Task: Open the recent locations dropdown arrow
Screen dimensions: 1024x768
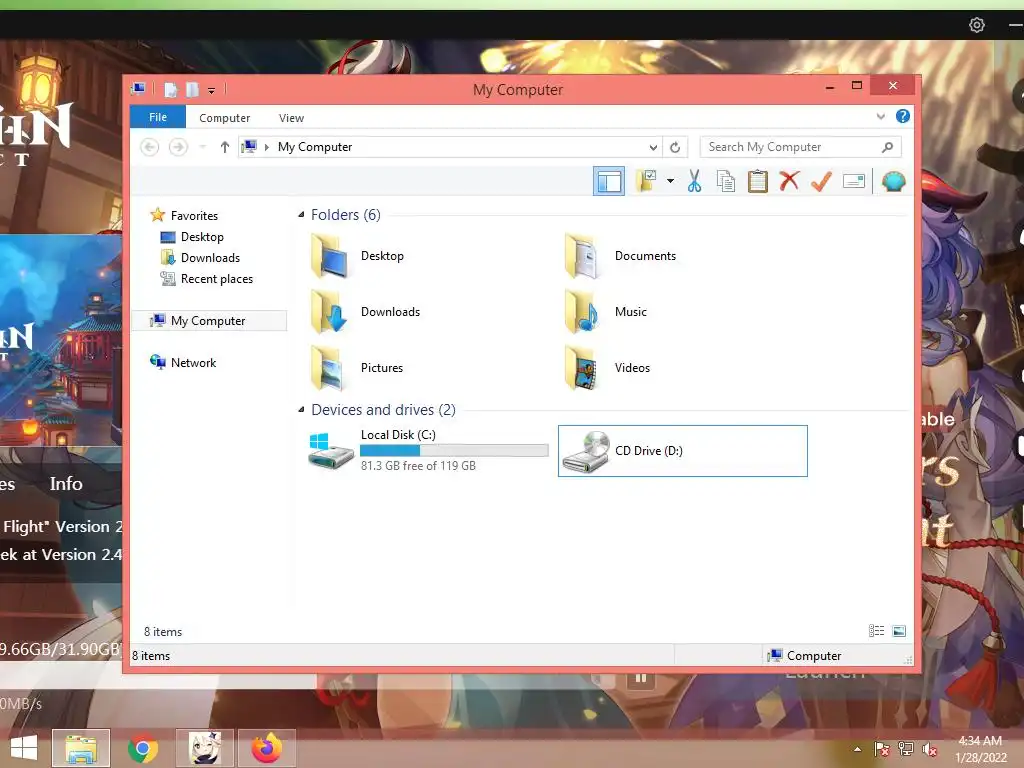Action: tap(203, 147)
